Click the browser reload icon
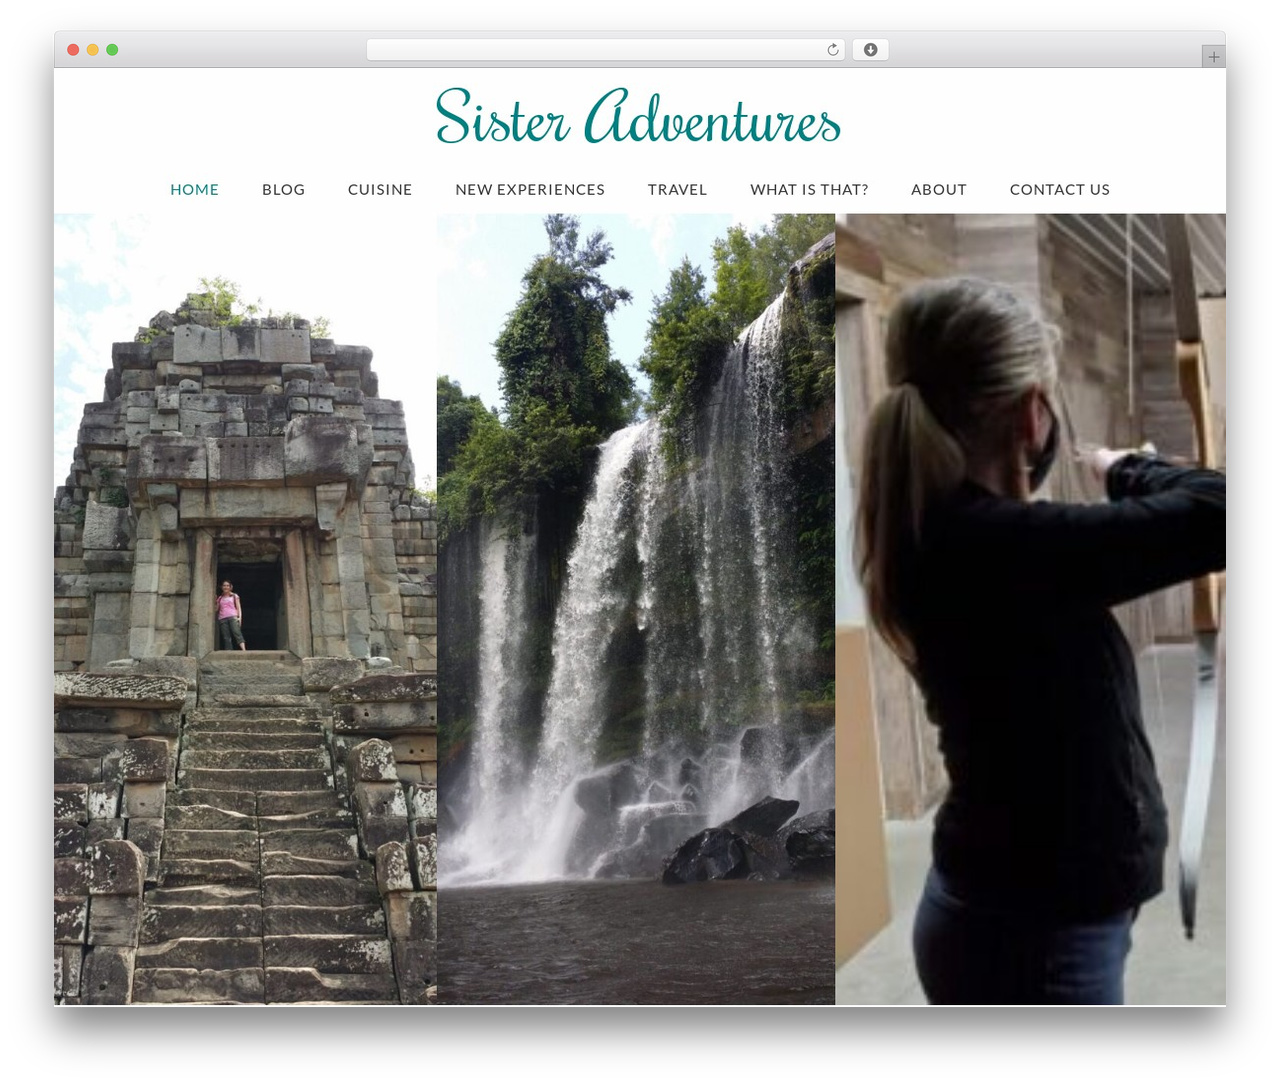This screenshot has height=1084, width=1280. 832,50
